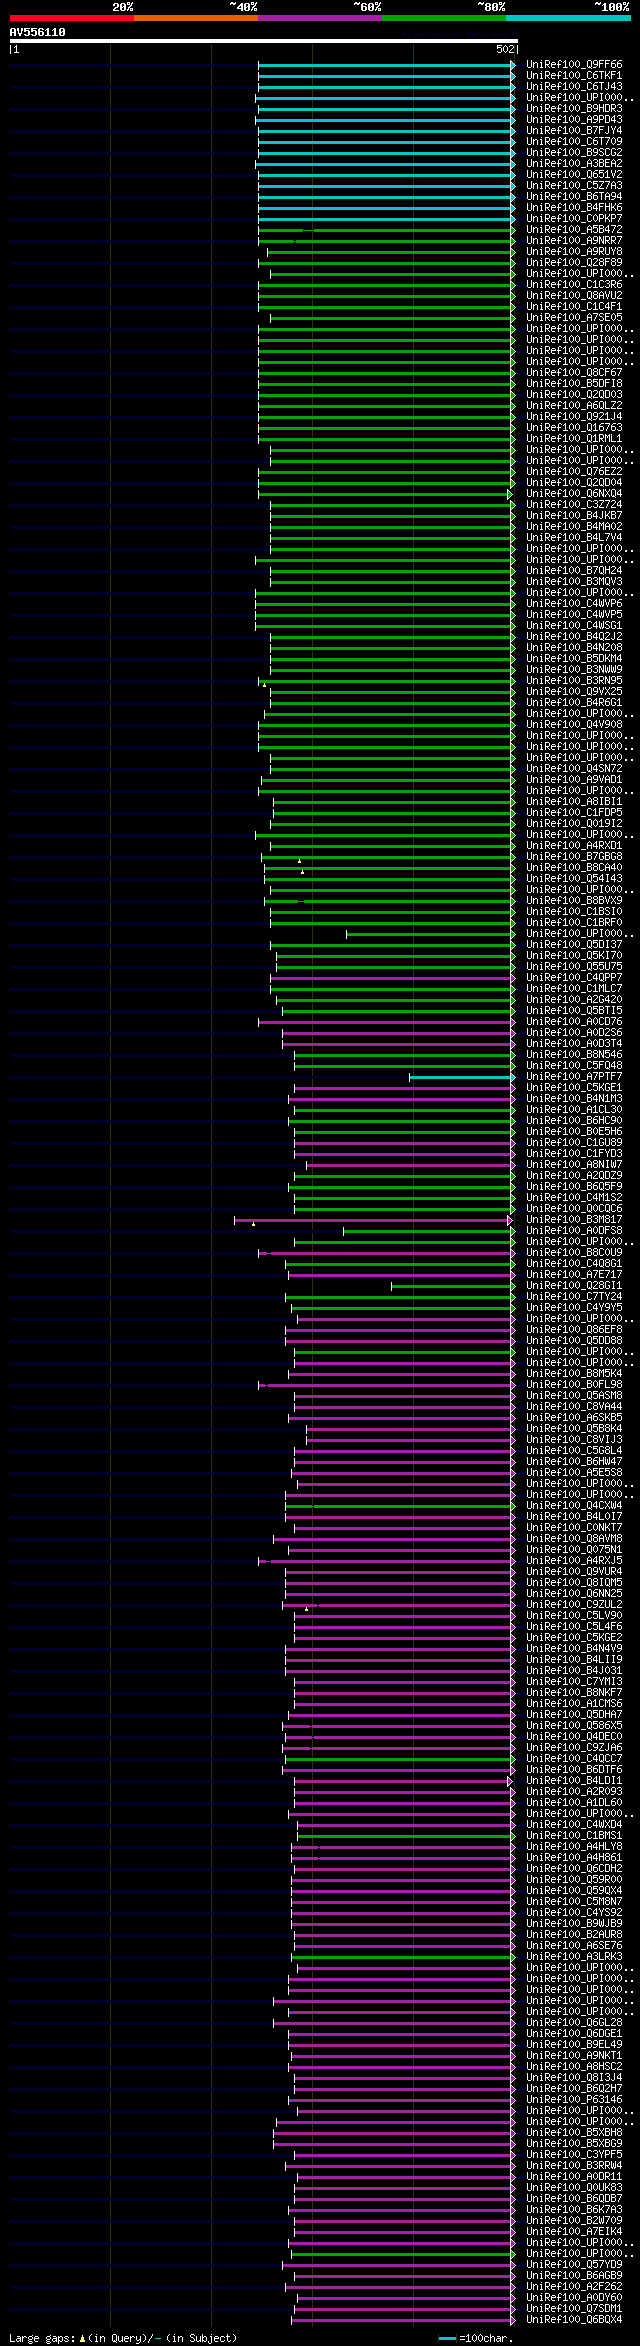This screenshot has width=640, height=2346.
Task: Open the UniRef100_Q6DGE1 entry
Action: click(574, 2034)
